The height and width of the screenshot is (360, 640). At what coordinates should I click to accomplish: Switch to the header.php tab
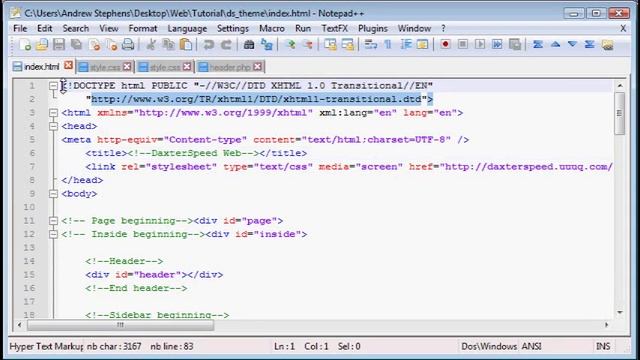click(230, 67)
